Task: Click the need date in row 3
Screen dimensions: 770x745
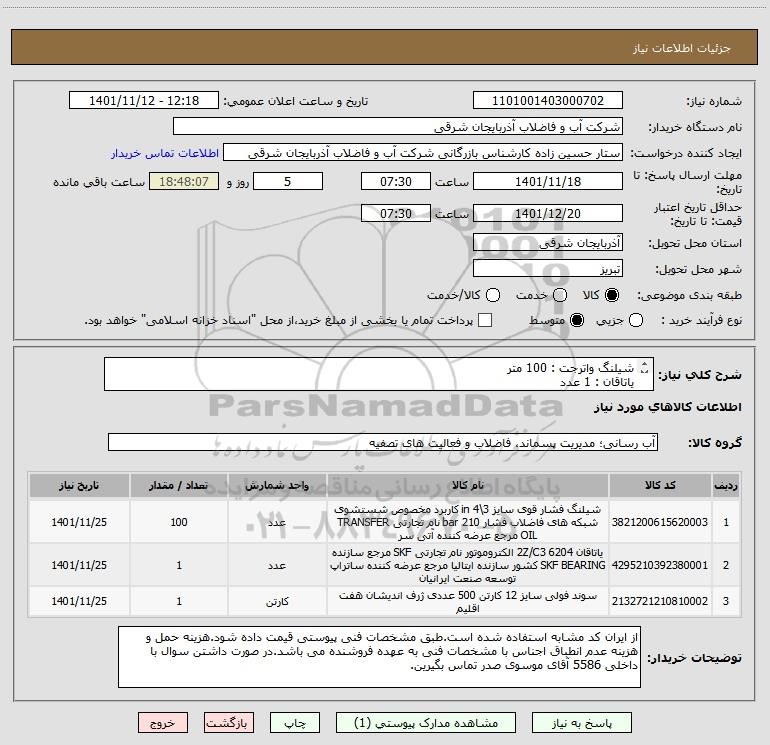Action: coord(79,602)
